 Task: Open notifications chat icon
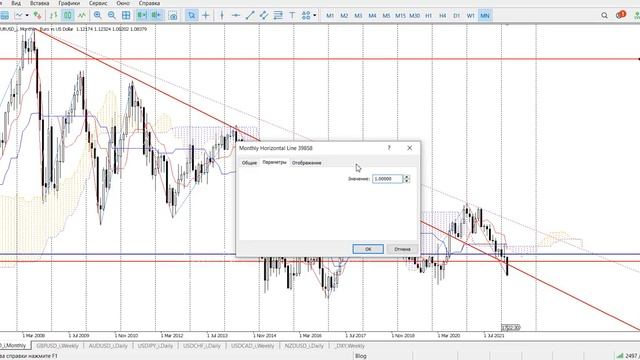(x=621, y=15)
